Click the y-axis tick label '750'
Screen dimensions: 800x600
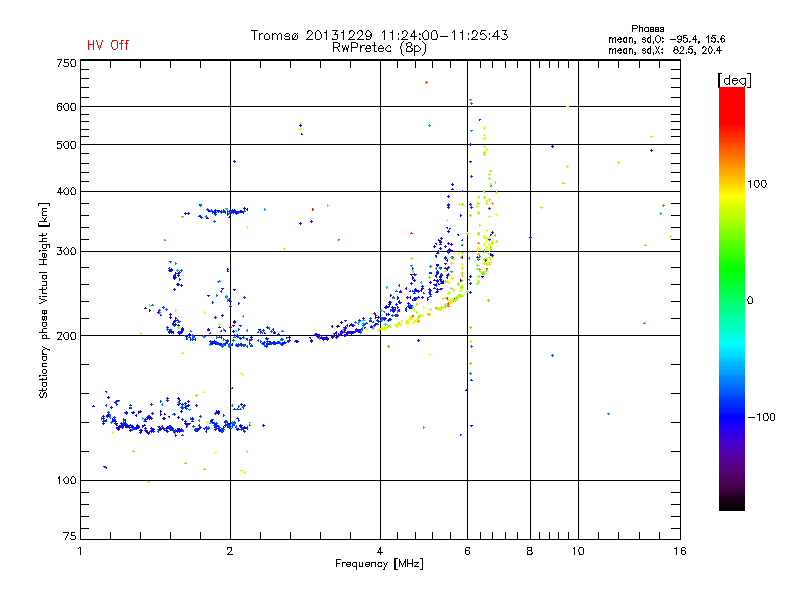[x=67, y=63]
